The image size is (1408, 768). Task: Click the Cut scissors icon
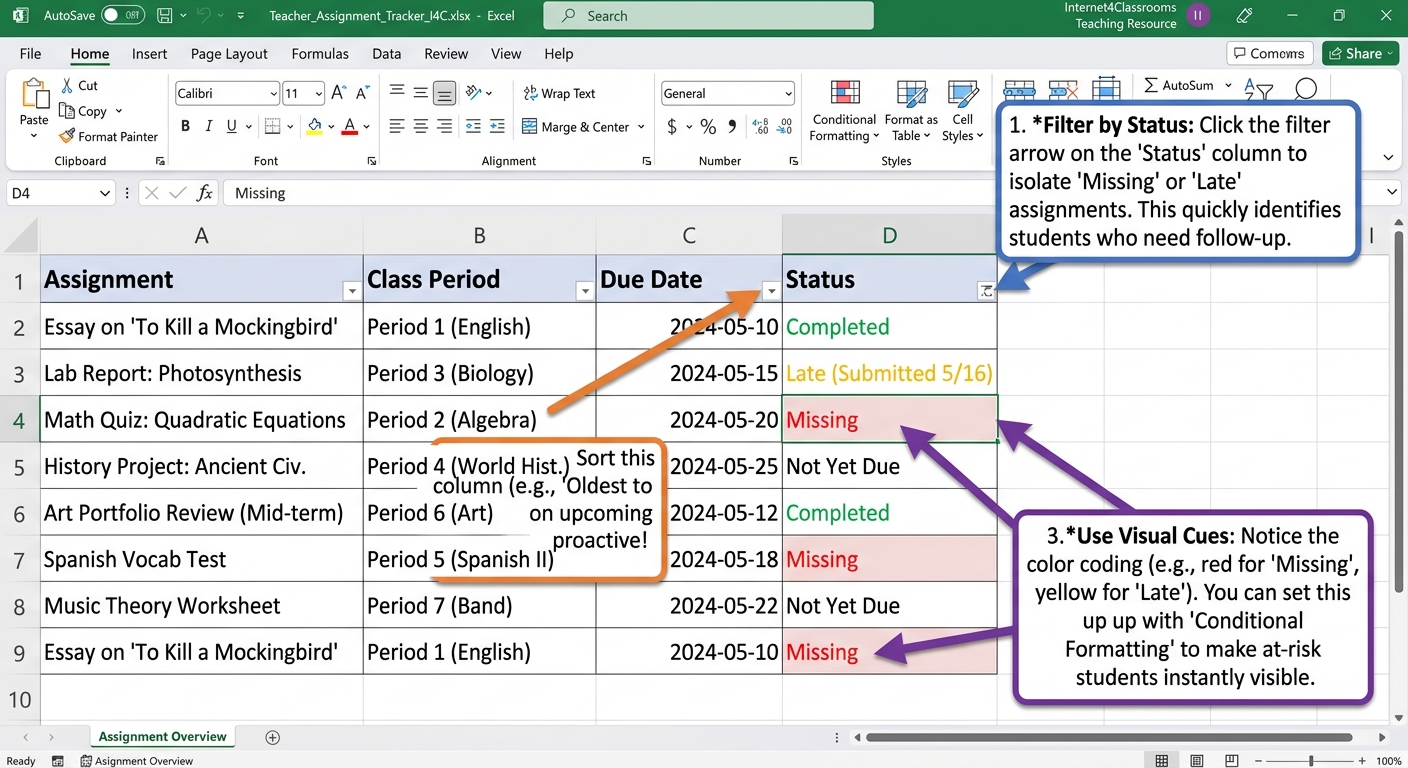pos(67,85)
